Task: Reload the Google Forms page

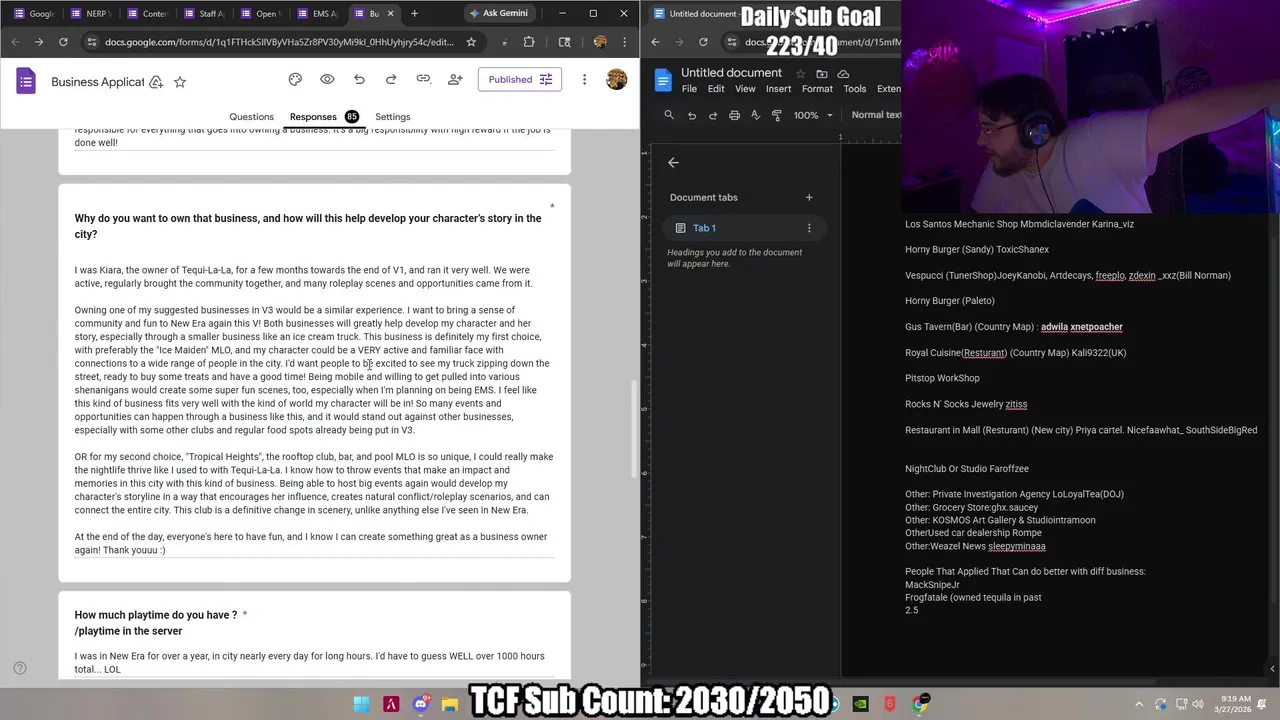Action: click(x=63, y=42)
